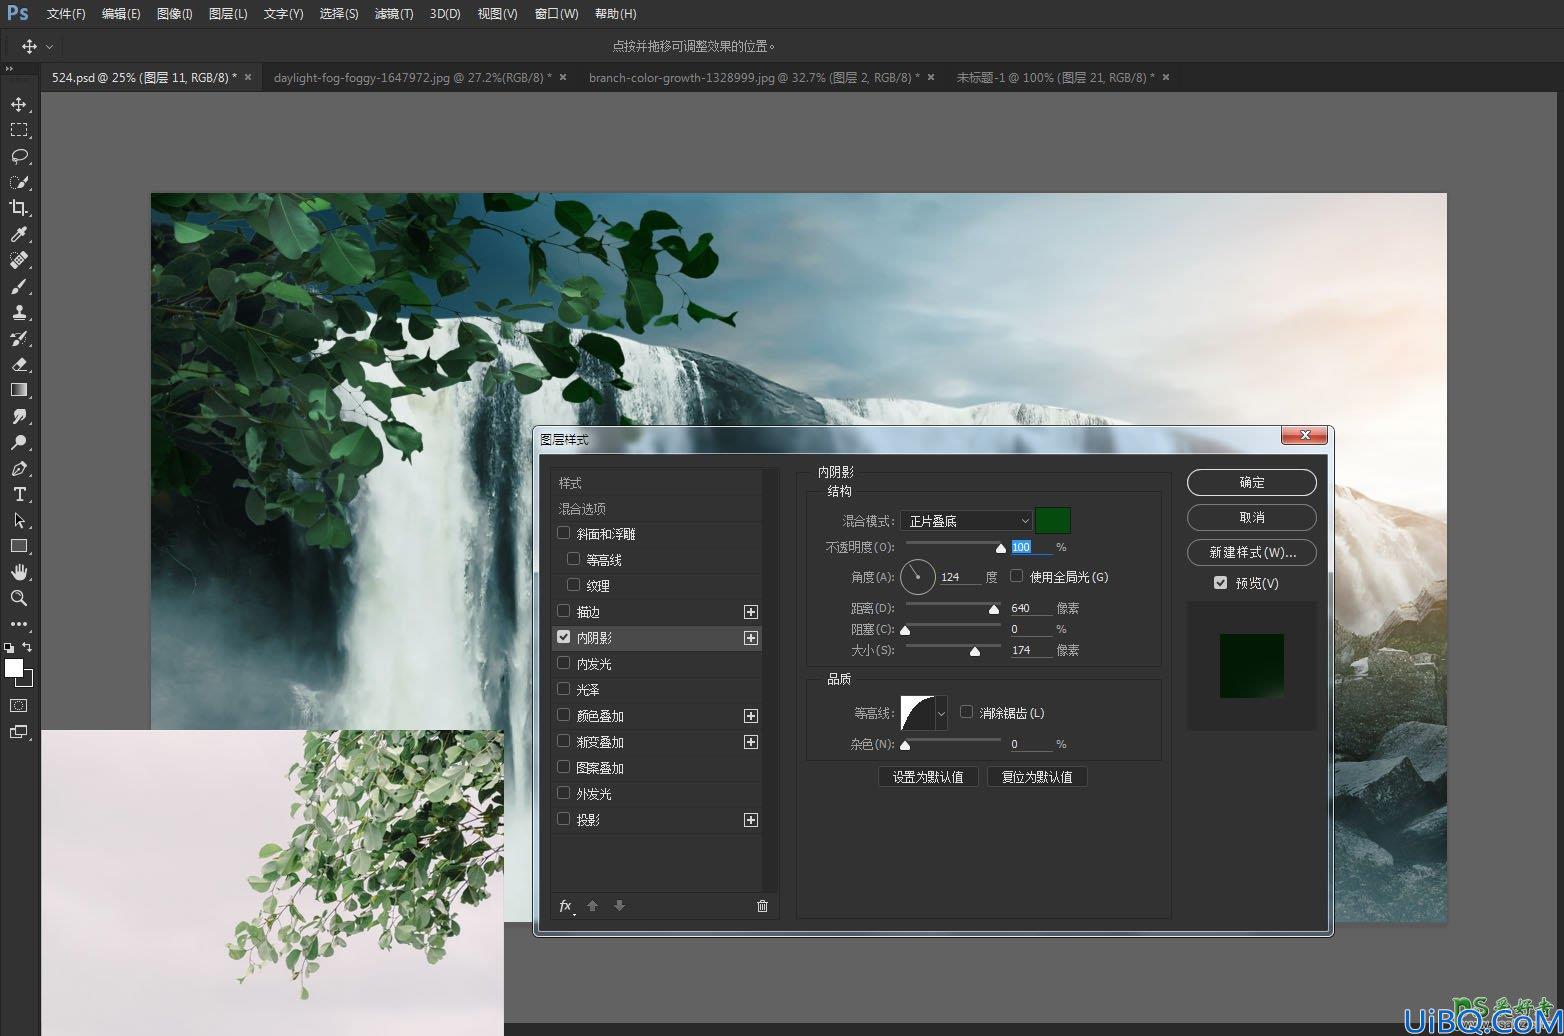Select the Crop tool
This screenshot has width=1564, height=1036.
coord(19,208)
